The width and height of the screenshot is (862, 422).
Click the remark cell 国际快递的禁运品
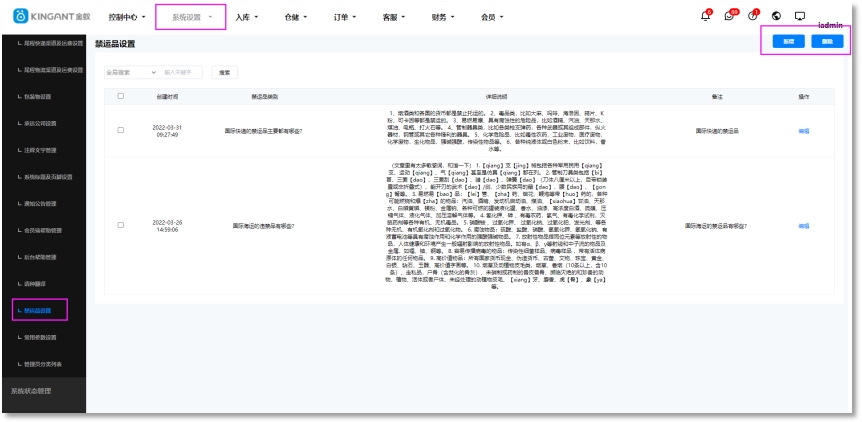717,131
